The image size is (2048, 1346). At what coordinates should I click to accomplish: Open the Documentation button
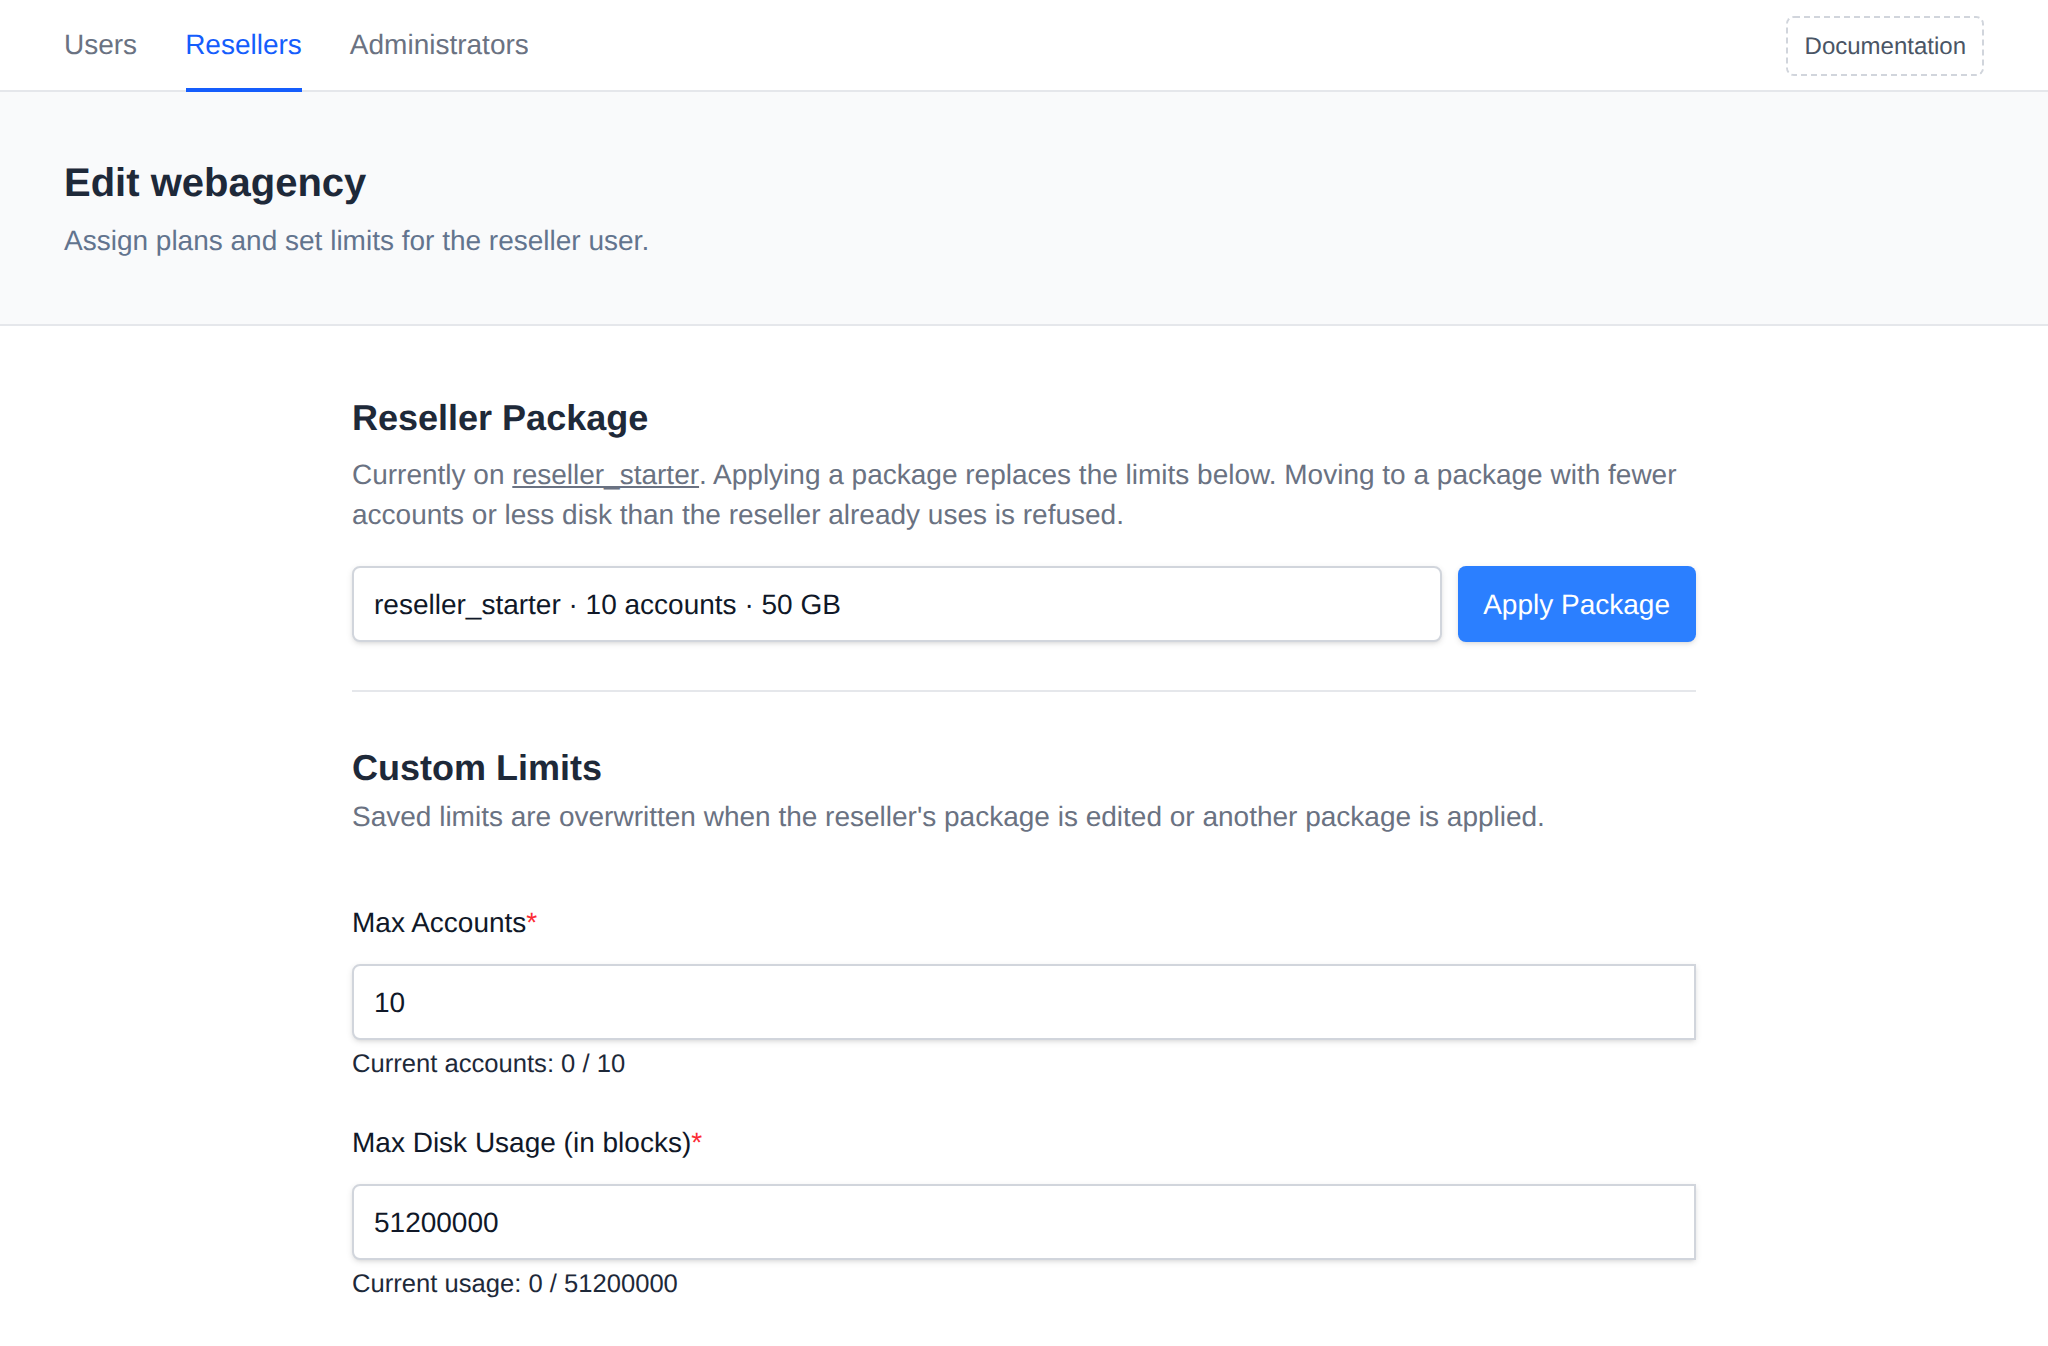point(1884,46)
